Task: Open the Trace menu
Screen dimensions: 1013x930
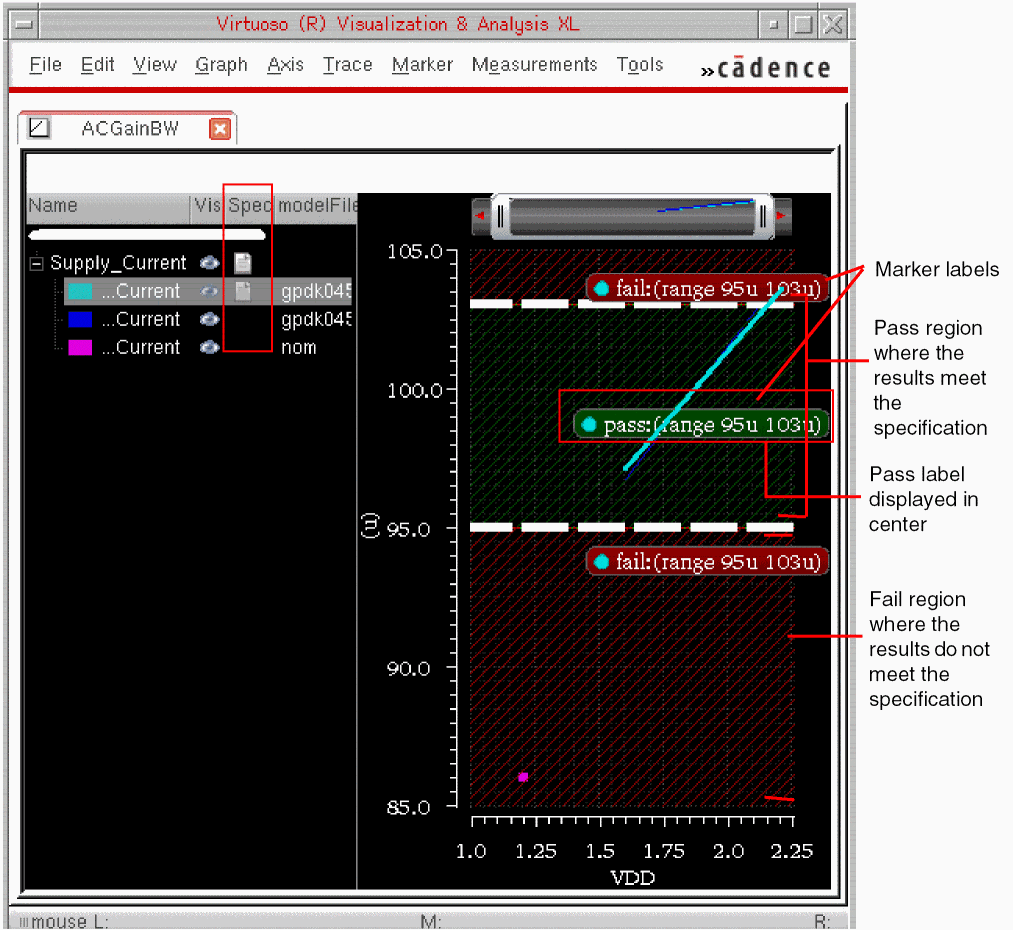Action: tap(347, 65)
